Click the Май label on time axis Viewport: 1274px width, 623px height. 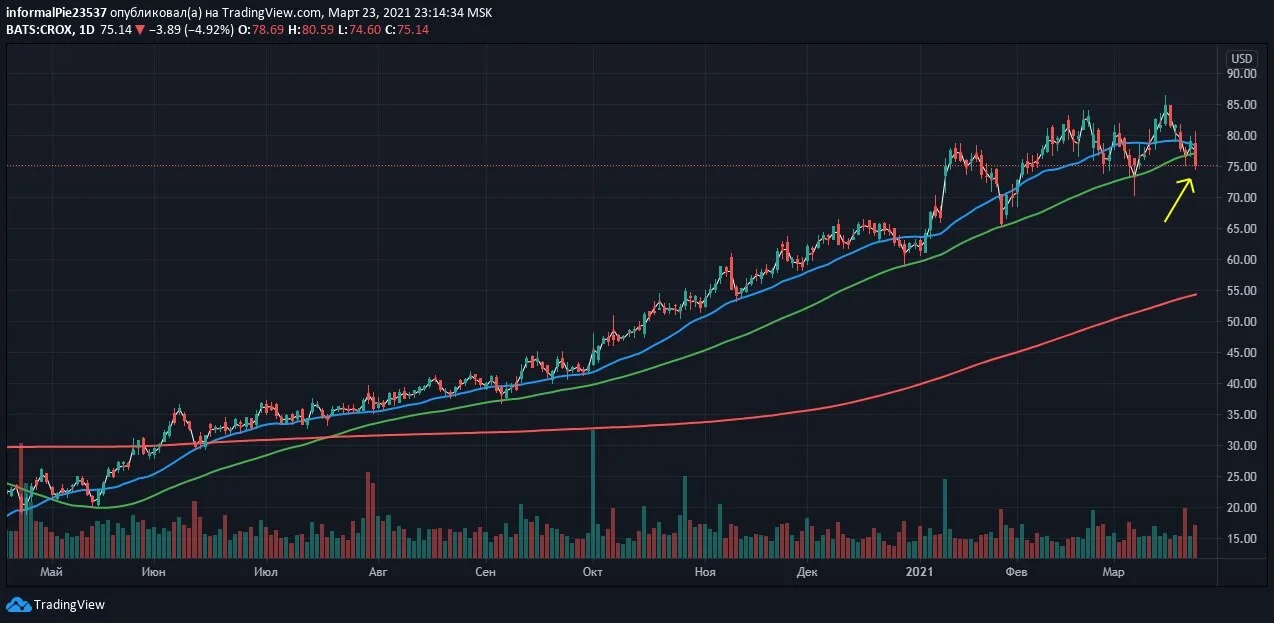click(x=52, y=572)
